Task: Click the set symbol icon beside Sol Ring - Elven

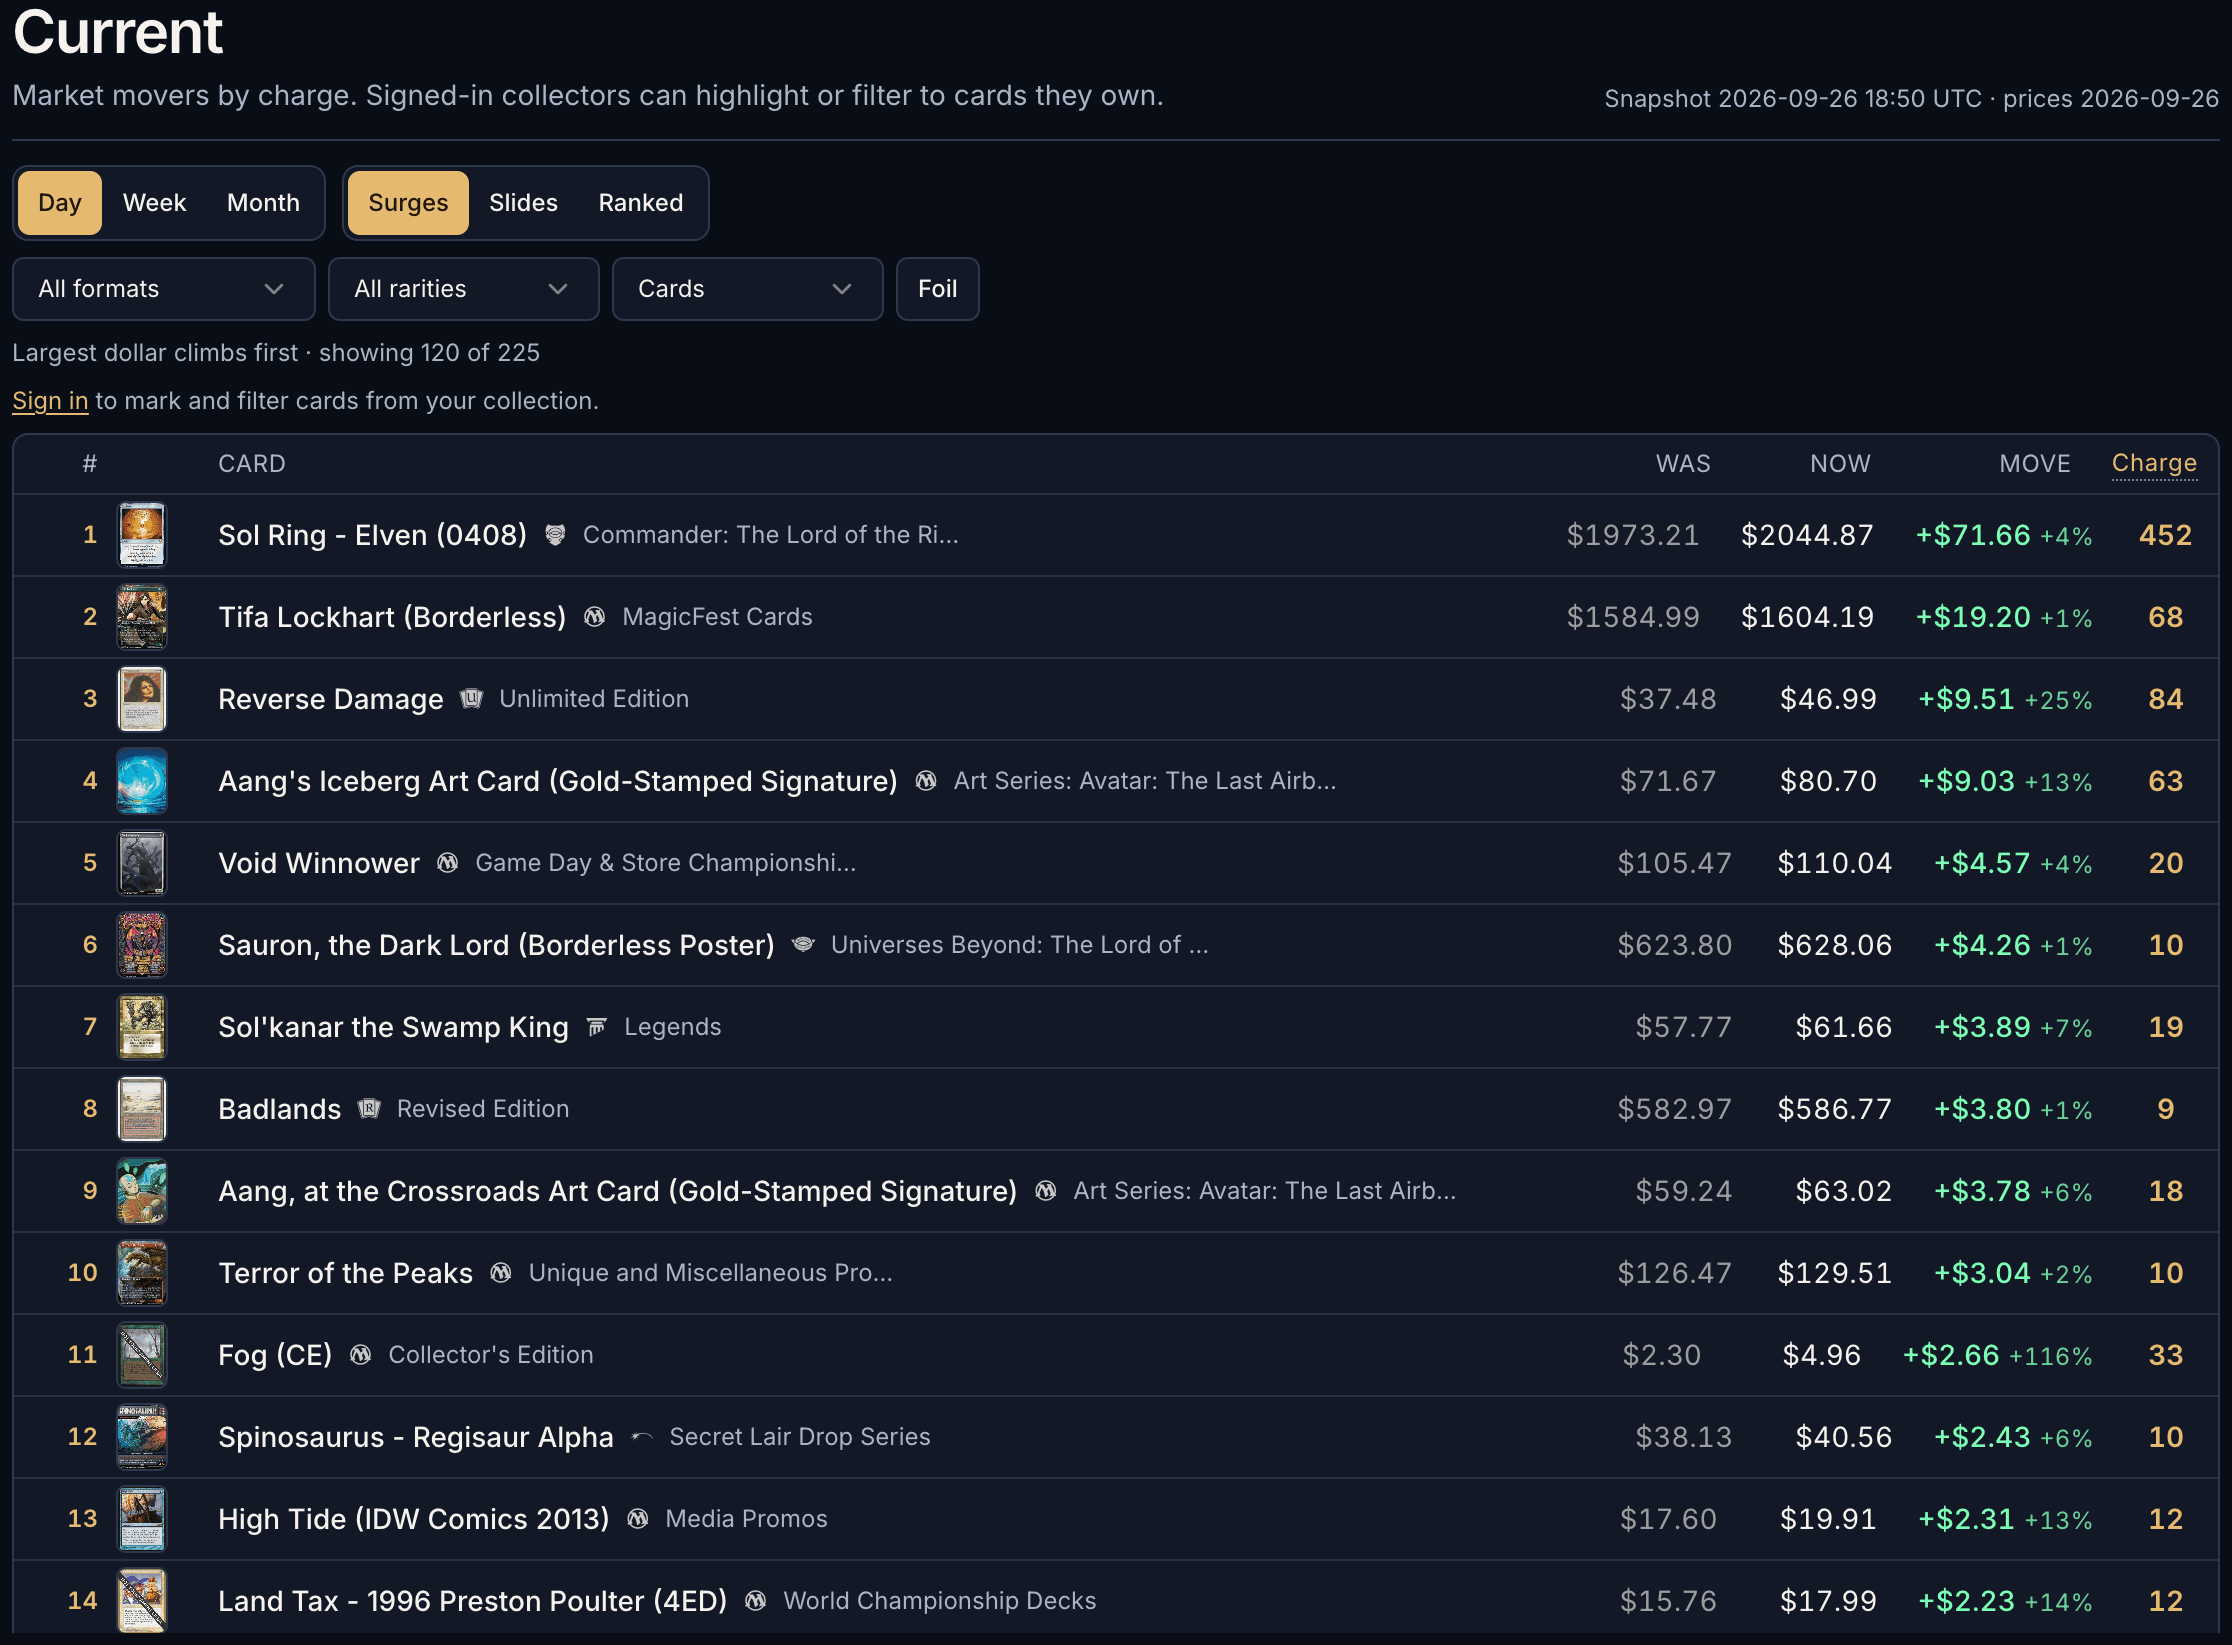Action: [555, 535]
